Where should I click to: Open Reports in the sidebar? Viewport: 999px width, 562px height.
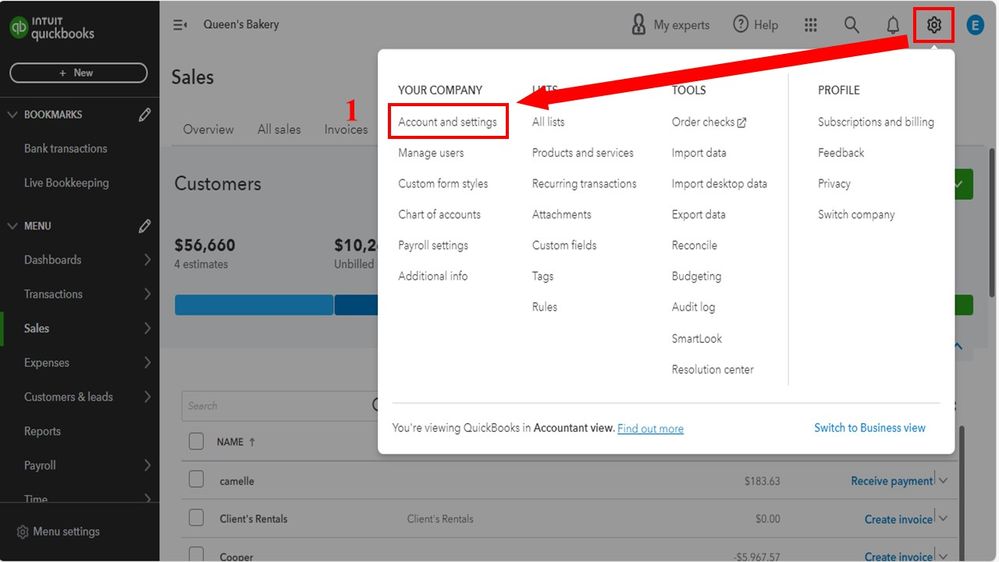tap(42, 431)
